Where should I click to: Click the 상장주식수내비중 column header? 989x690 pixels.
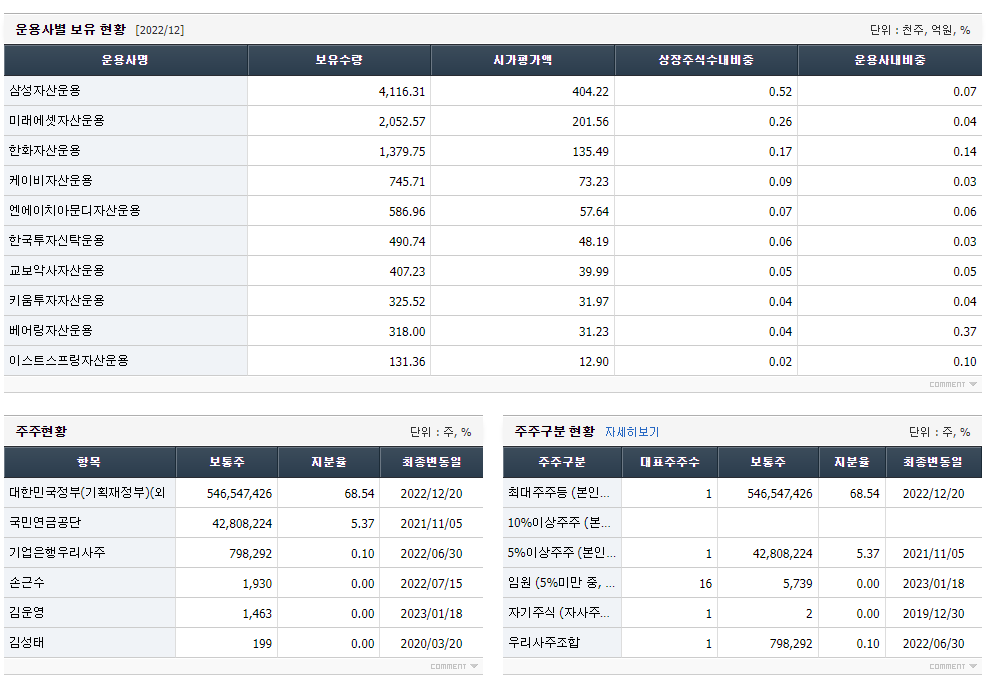pos(706,60)
